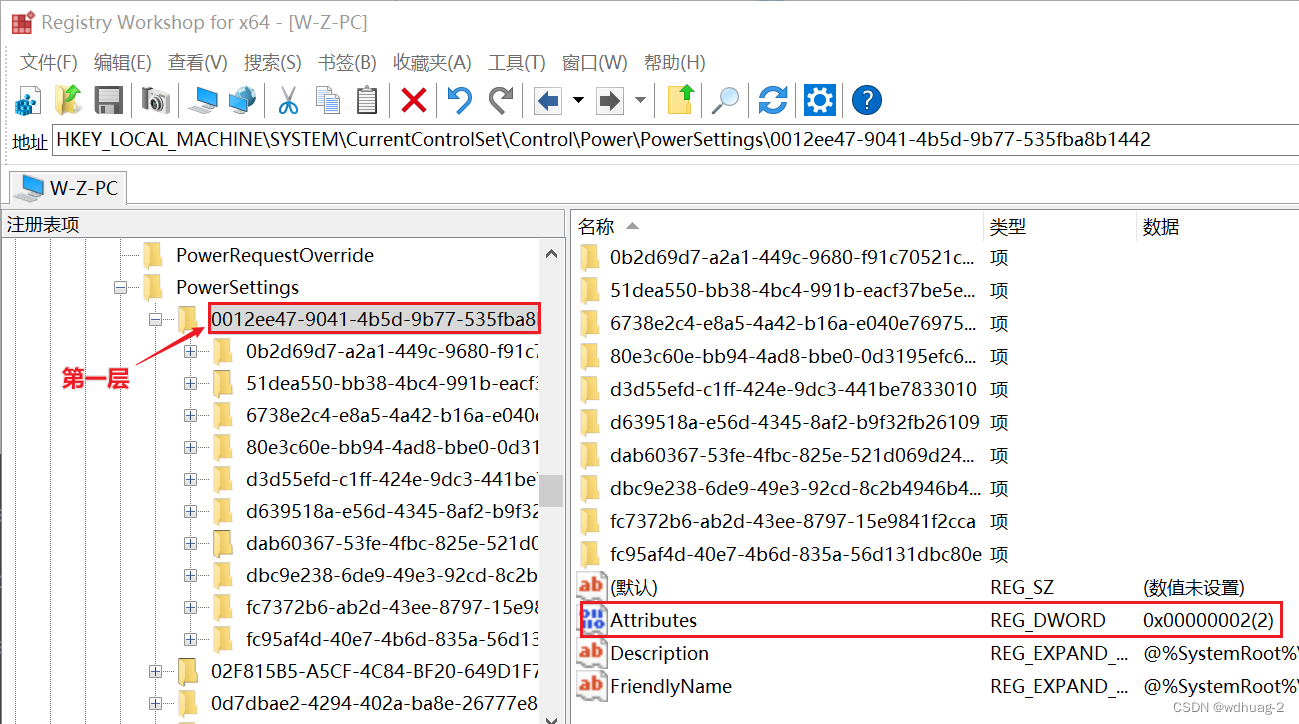Image resolution: width=1299 pixels, height=724 pixels.
Task: Click the blue help question mark icon
Action: (x=867, y=100)
